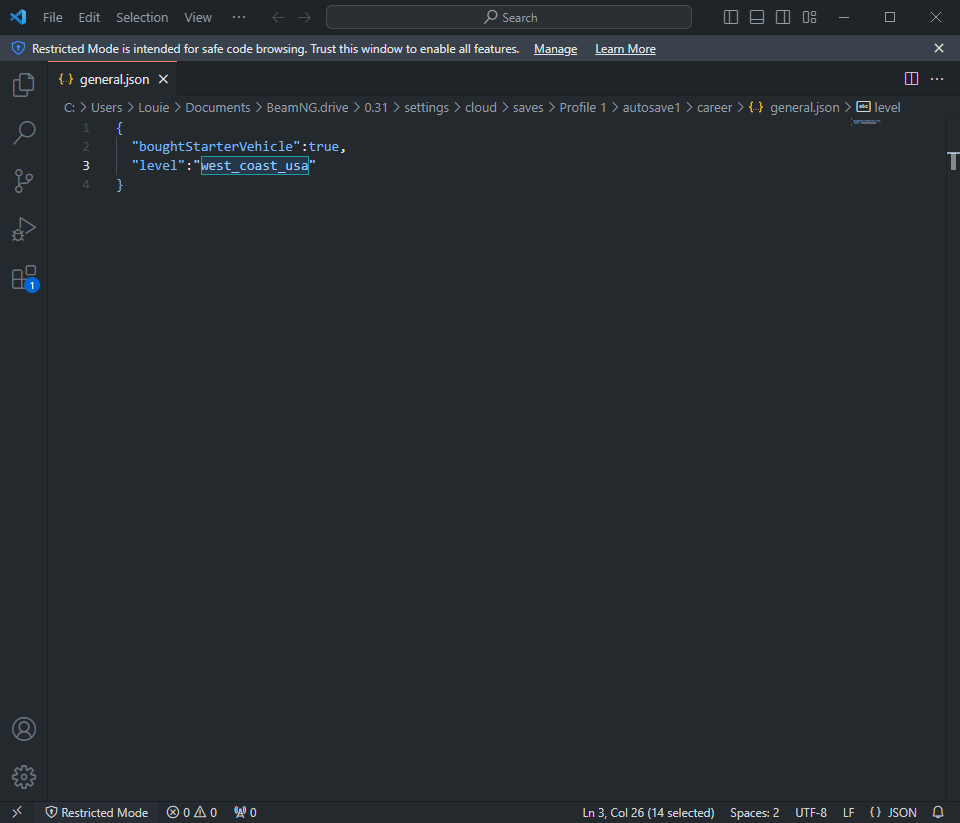Toggle the bottom panel layout icon
The image size is (960, 823).
pos(757,17)
